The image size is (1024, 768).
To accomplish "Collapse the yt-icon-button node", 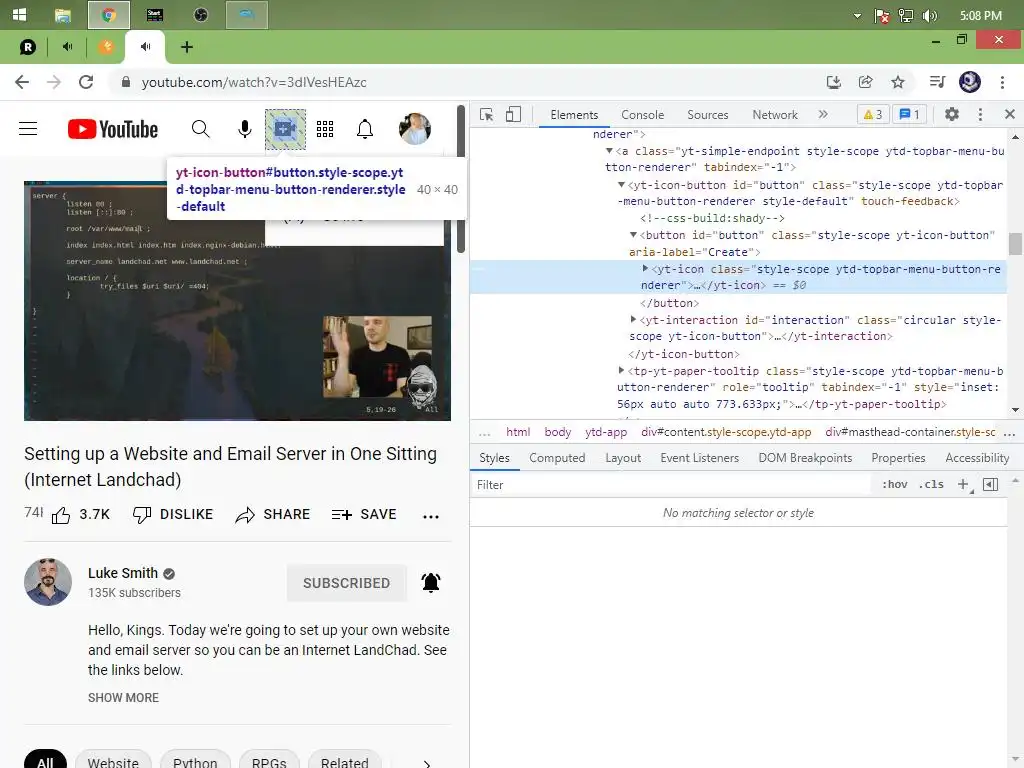I will point(622,185).
